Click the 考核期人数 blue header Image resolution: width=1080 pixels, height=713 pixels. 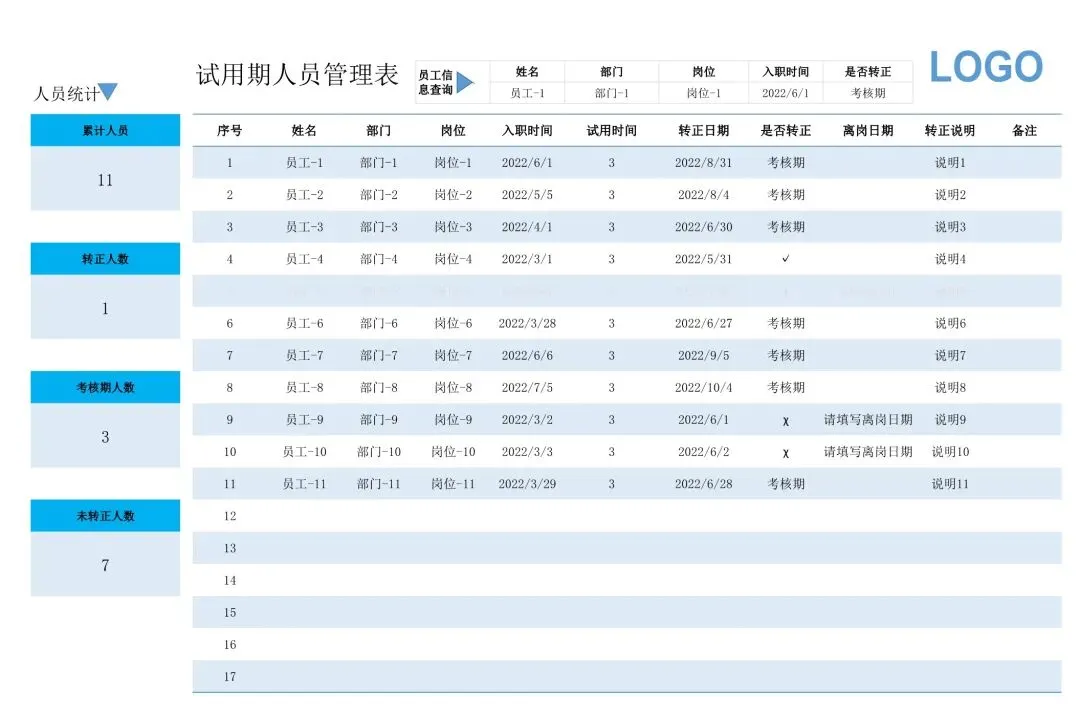point(105,387)
